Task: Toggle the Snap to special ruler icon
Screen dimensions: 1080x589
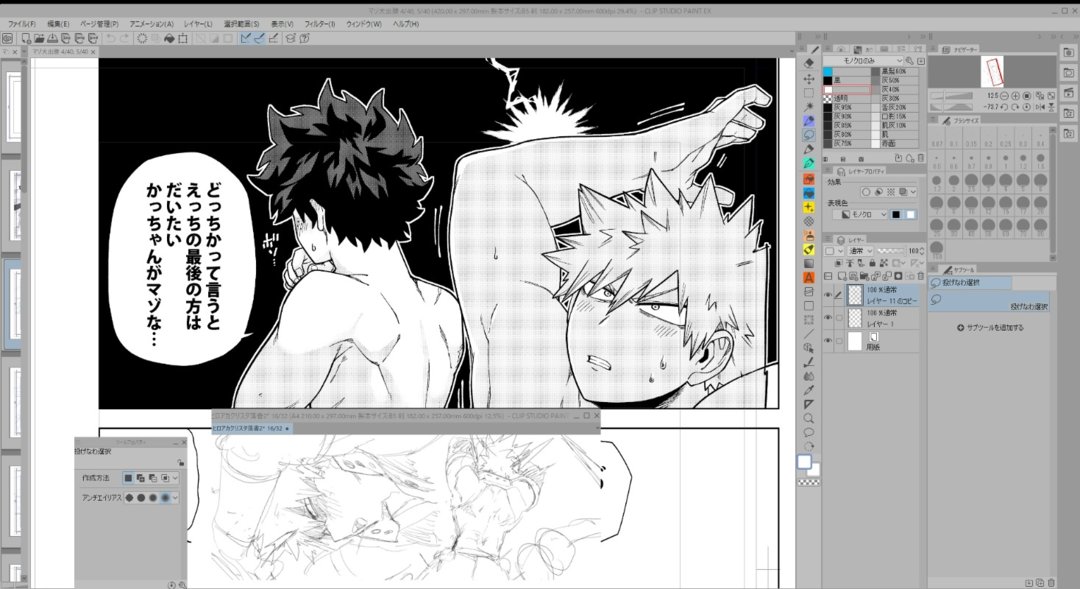Action: click(259, 39)
